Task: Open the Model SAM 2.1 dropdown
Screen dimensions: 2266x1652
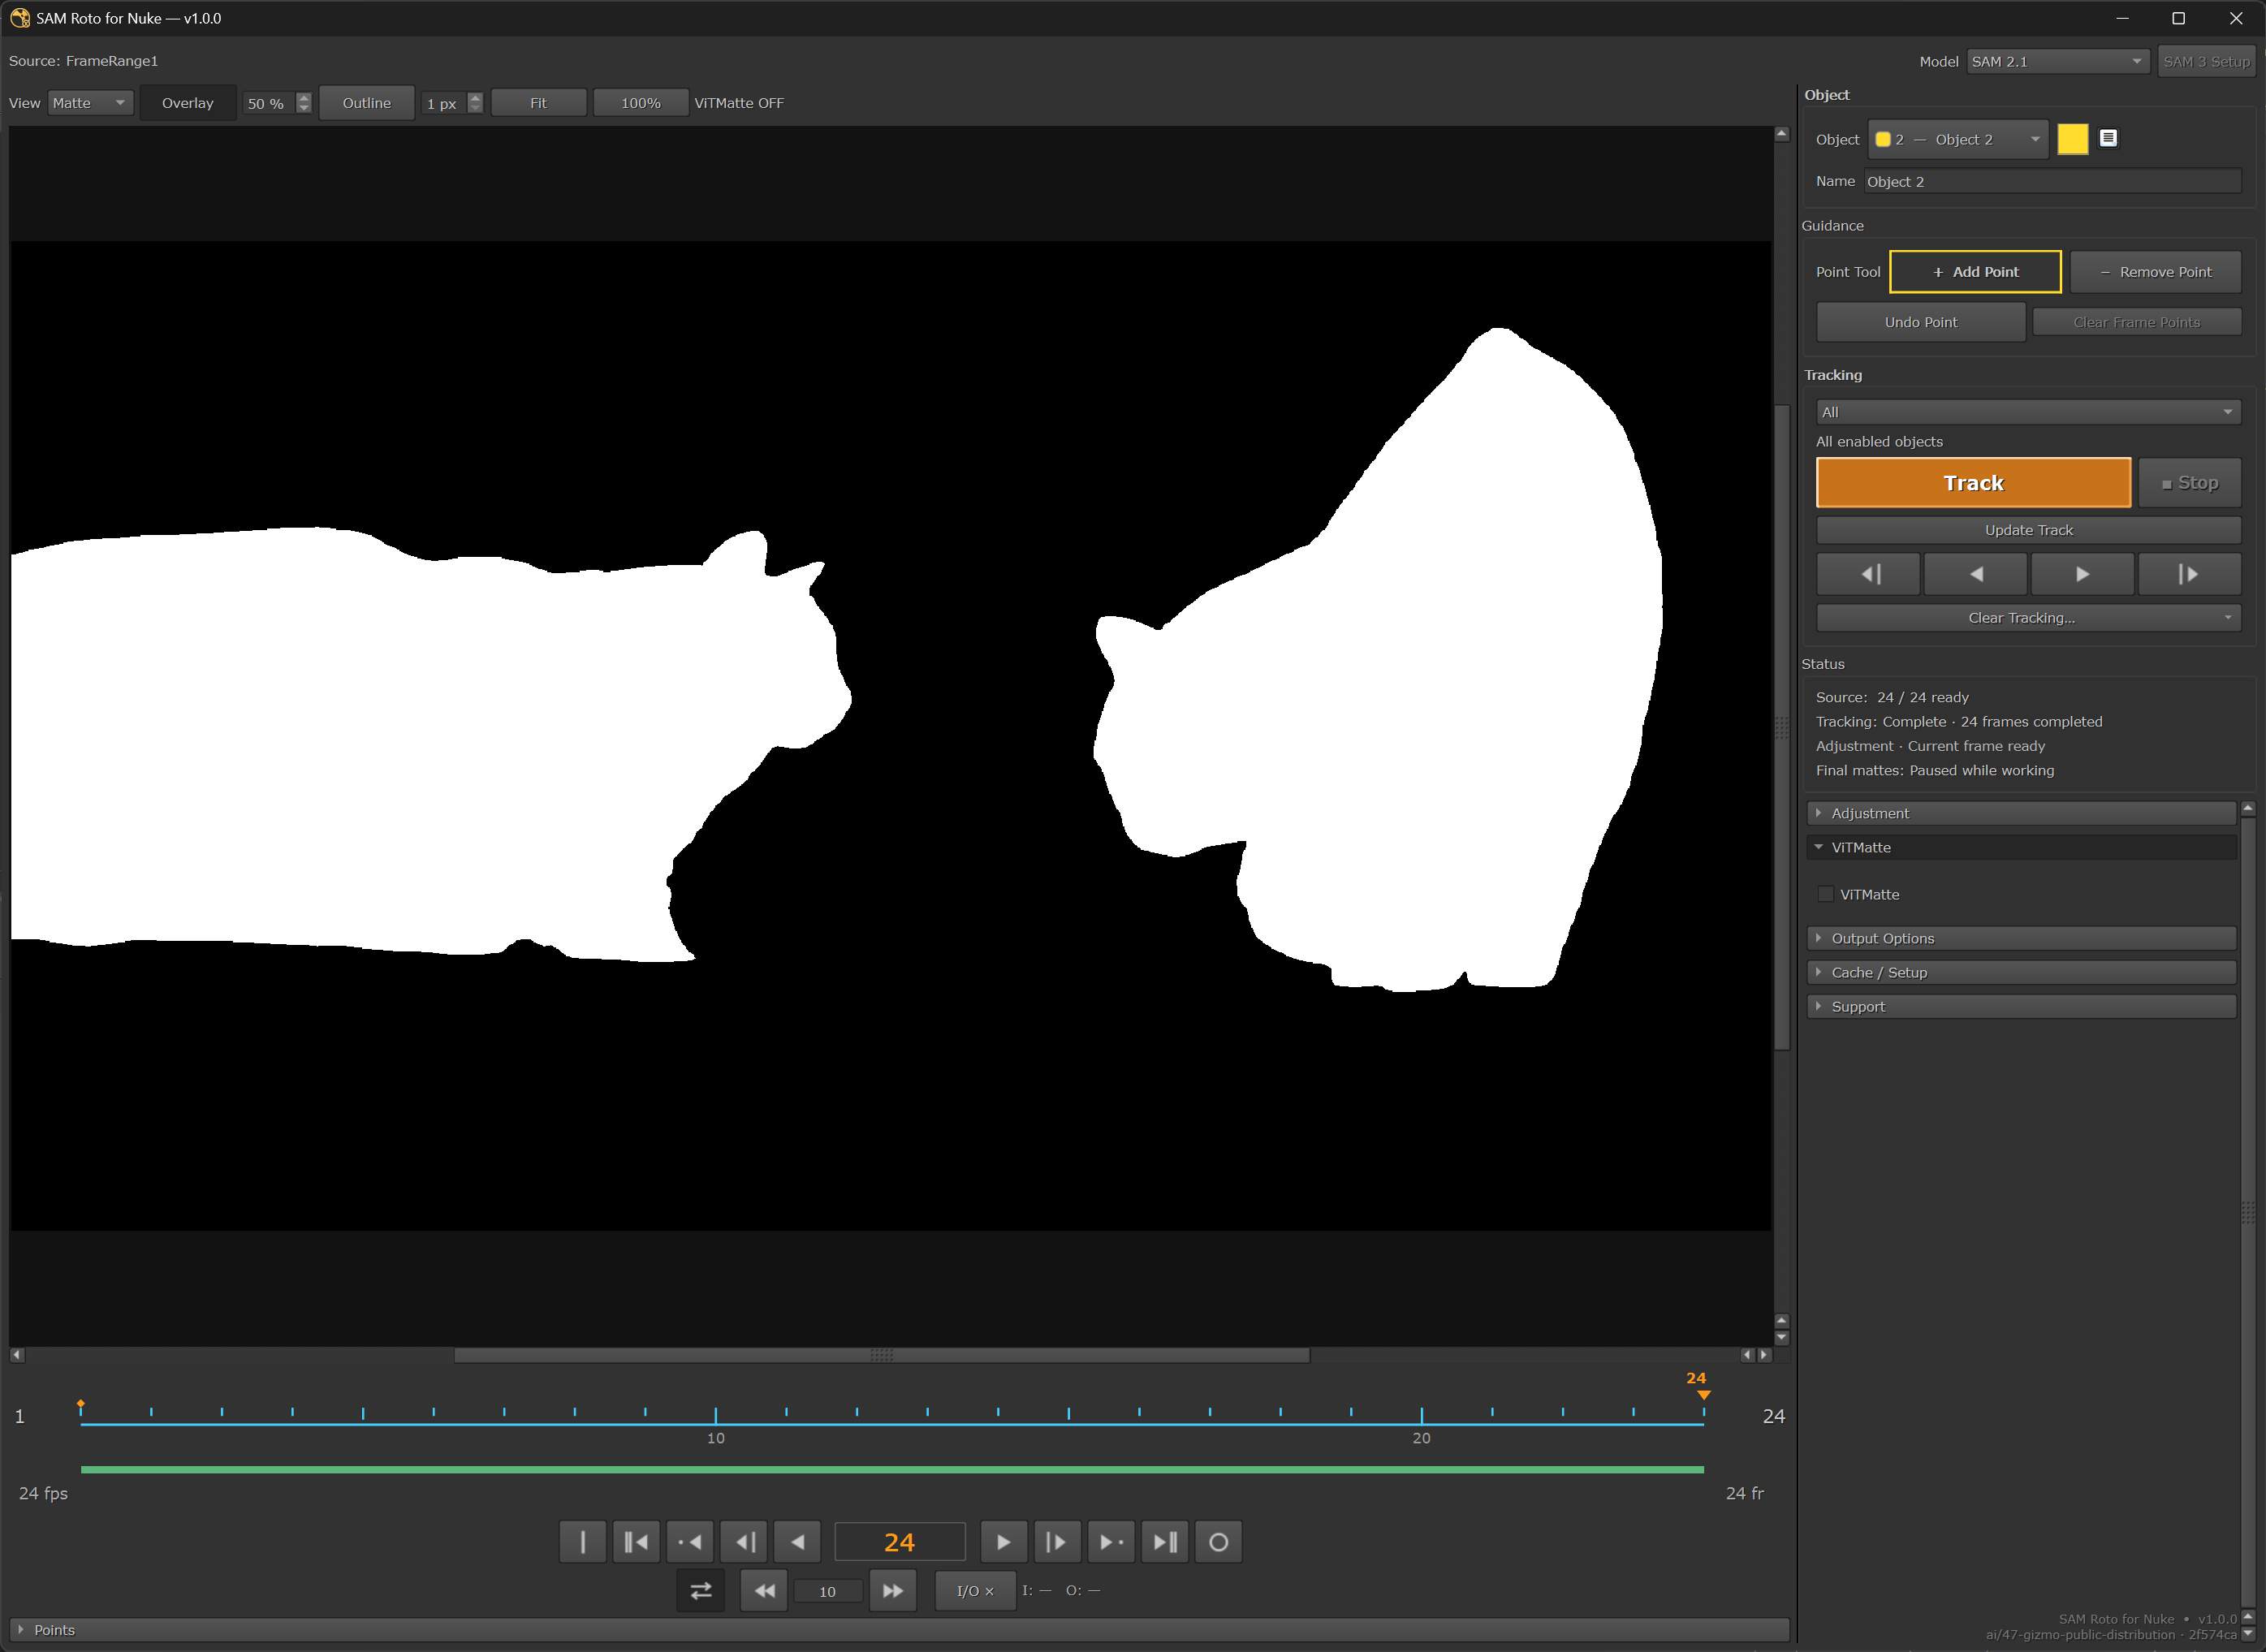Action: point(2057,61)
